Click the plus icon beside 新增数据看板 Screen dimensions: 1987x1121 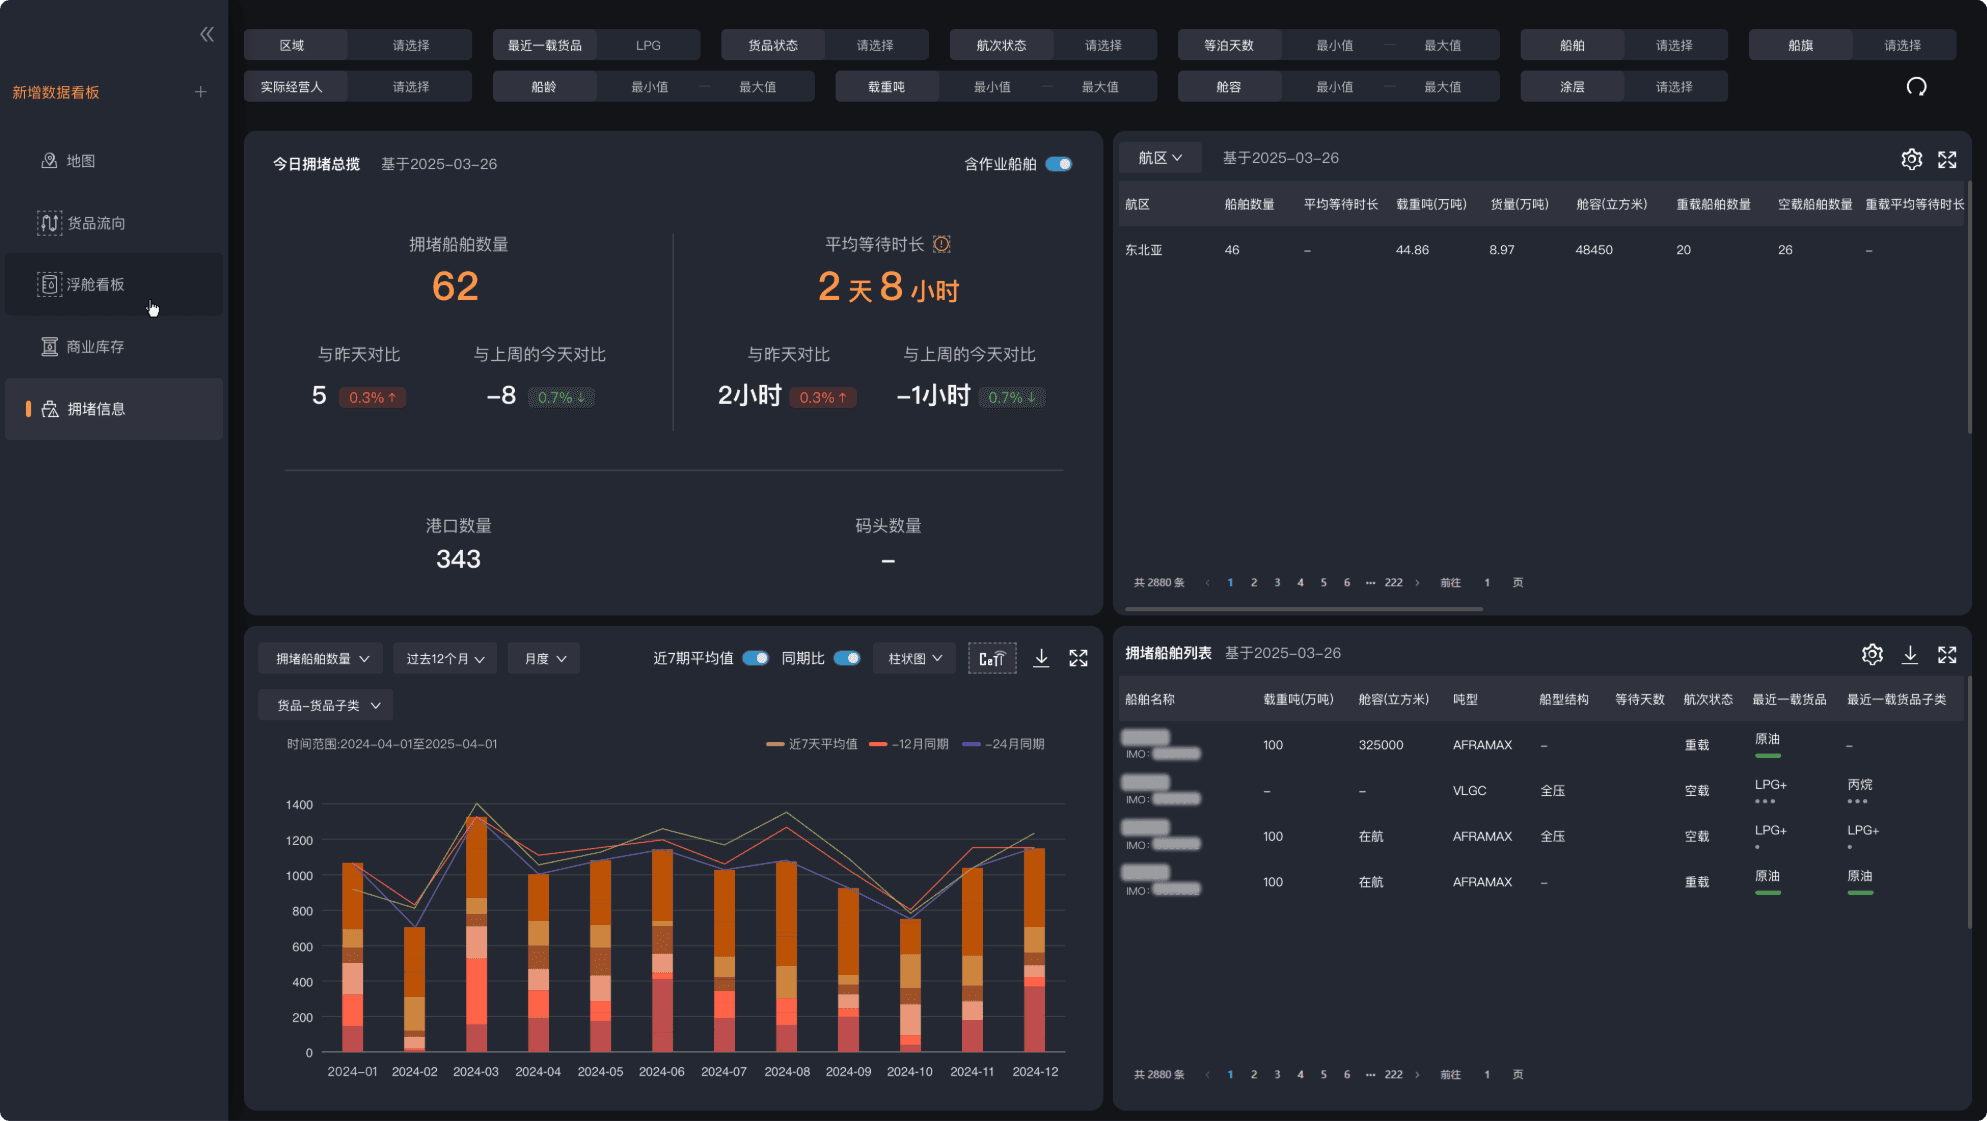(x=200, y=92)
